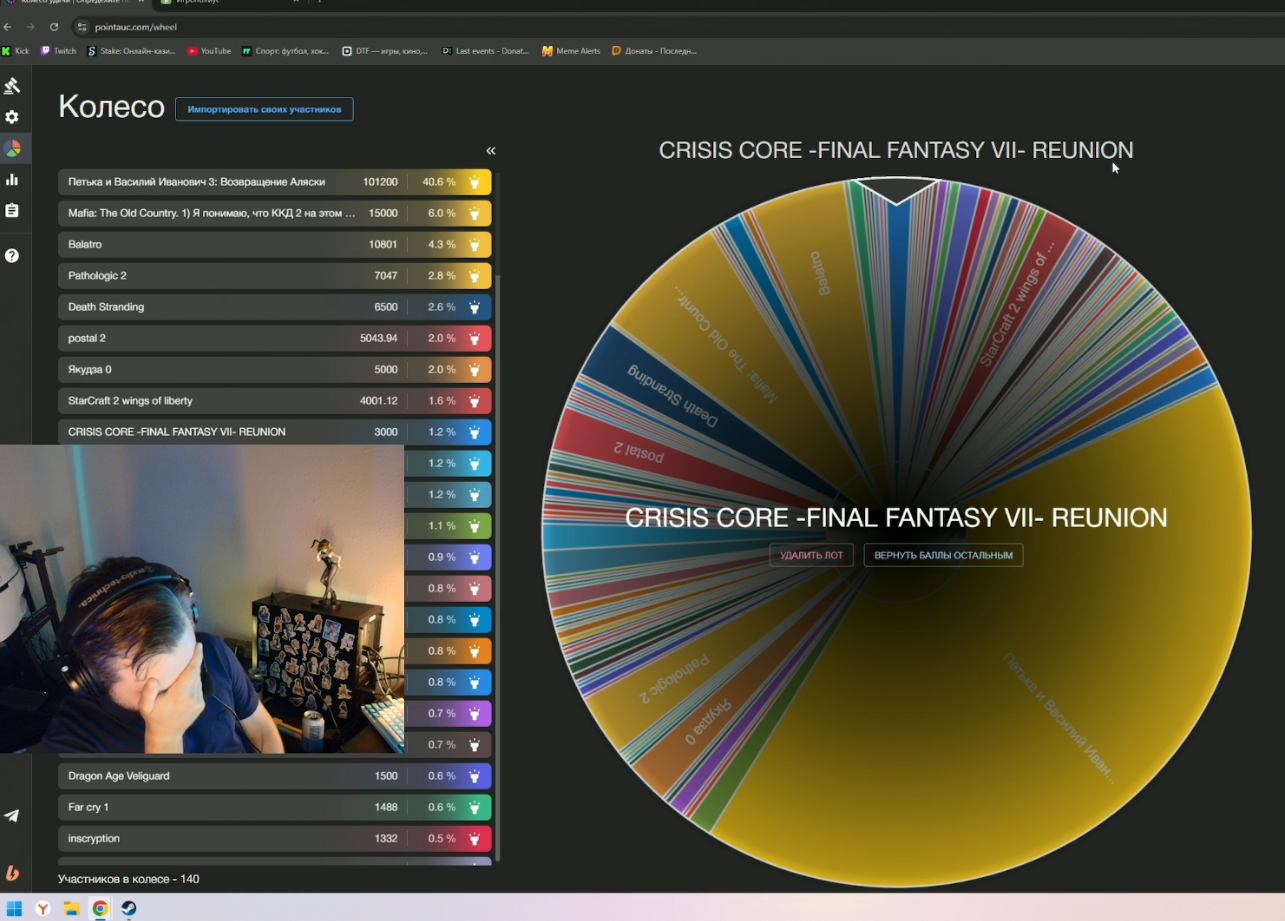The image size is (1285, 921).
Task: Open the Windows Start menu
Action: click(15, 908)
